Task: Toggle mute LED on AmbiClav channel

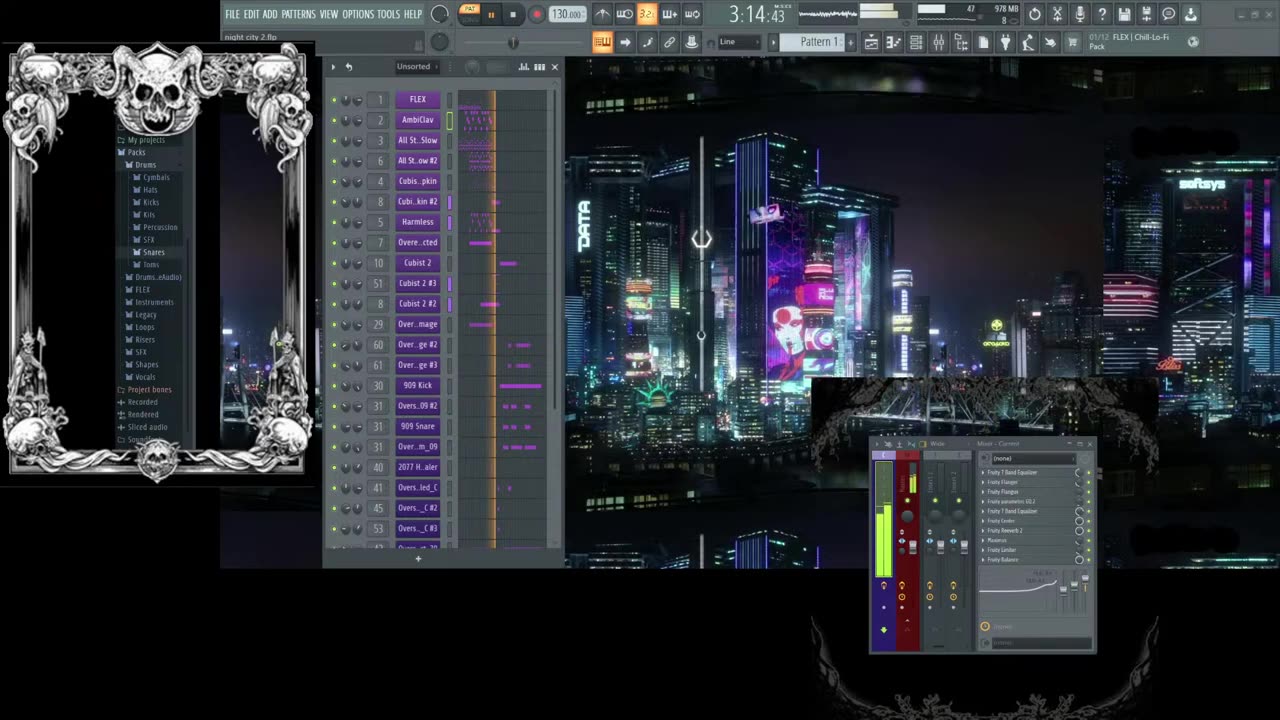Action: pyautogui.click(x=334, y=120)
